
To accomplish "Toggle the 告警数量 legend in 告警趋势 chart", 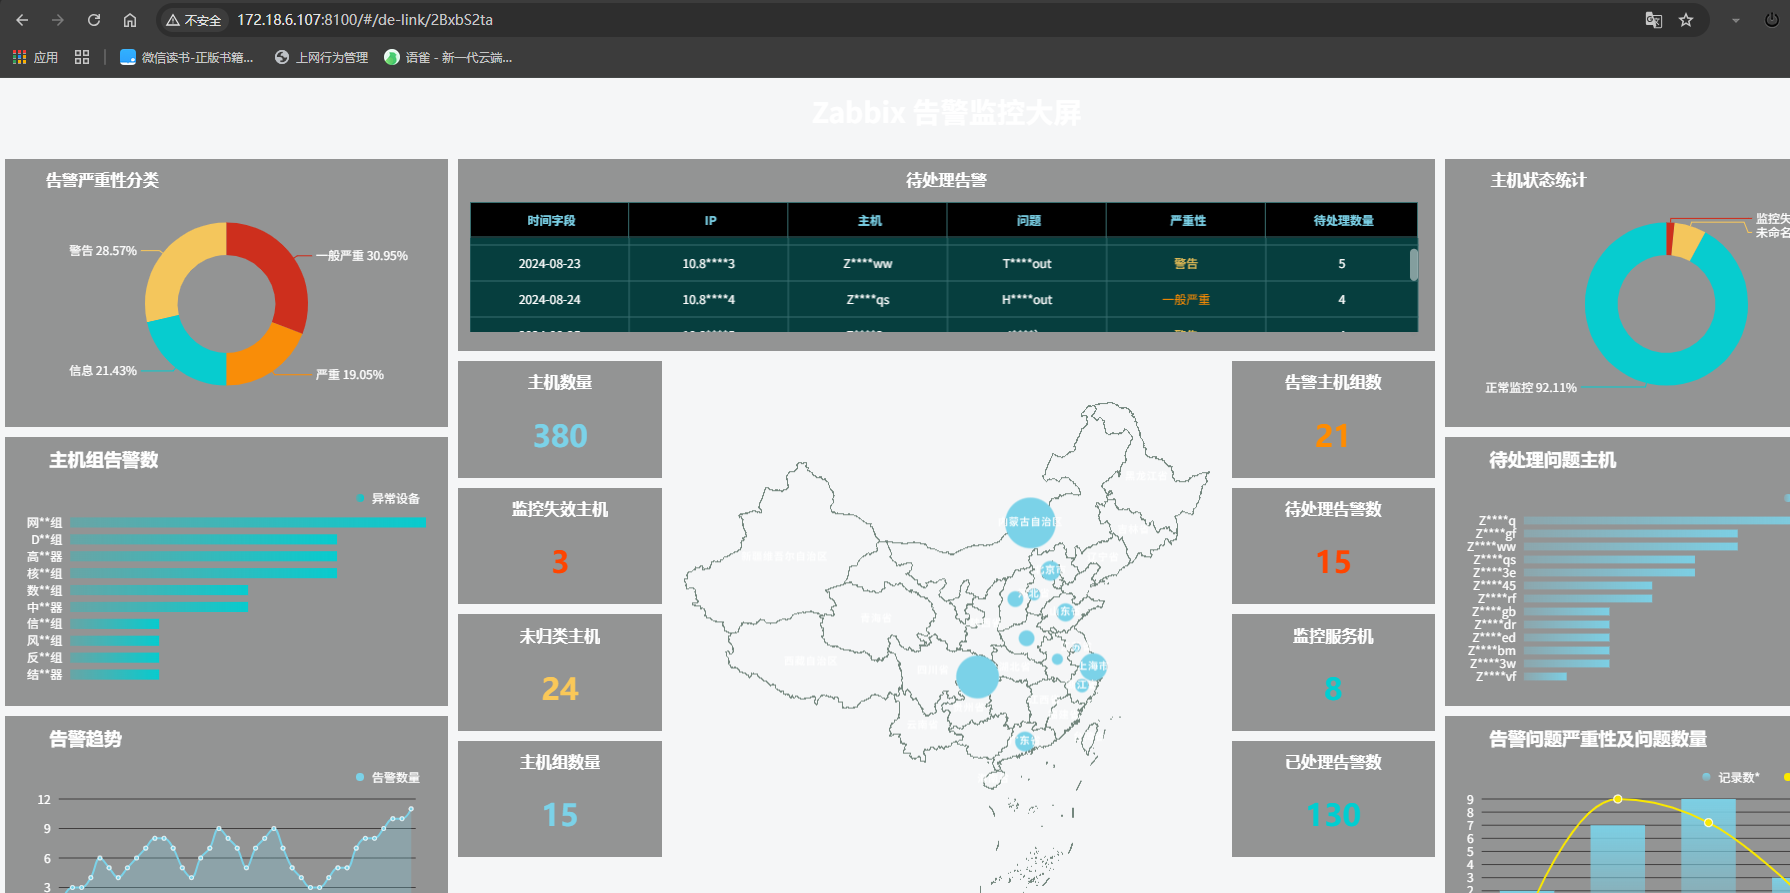I will pos(388,778).
